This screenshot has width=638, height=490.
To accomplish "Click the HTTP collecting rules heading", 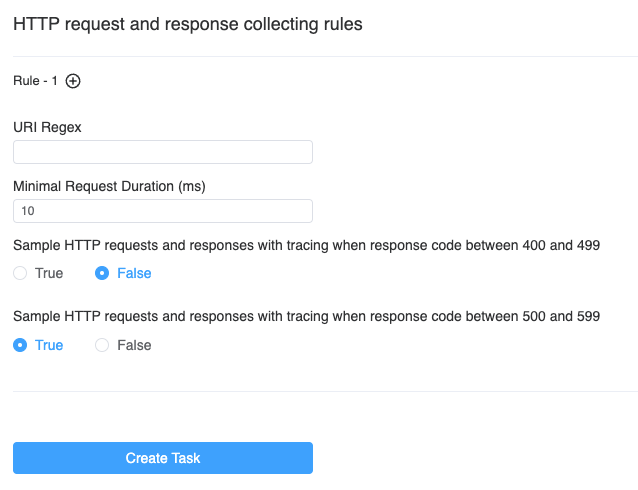I will pos(187,25).
